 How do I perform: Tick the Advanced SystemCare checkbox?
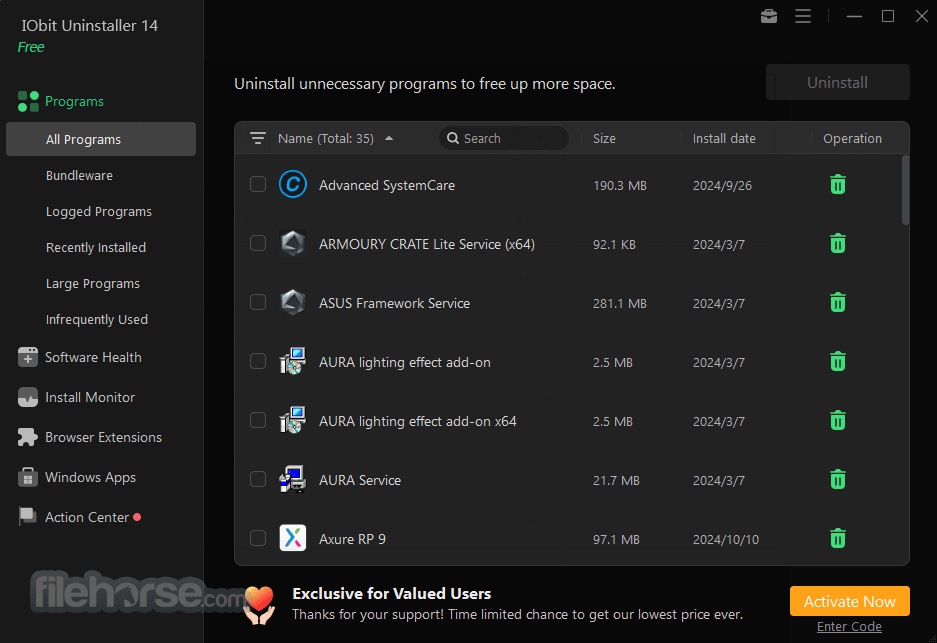coord(258,184)
